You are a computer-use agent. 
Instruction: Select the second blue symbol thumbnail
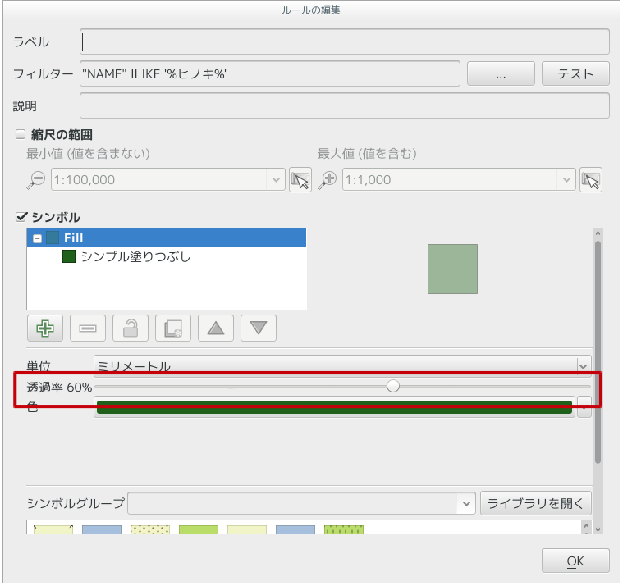tap(296, 529)
